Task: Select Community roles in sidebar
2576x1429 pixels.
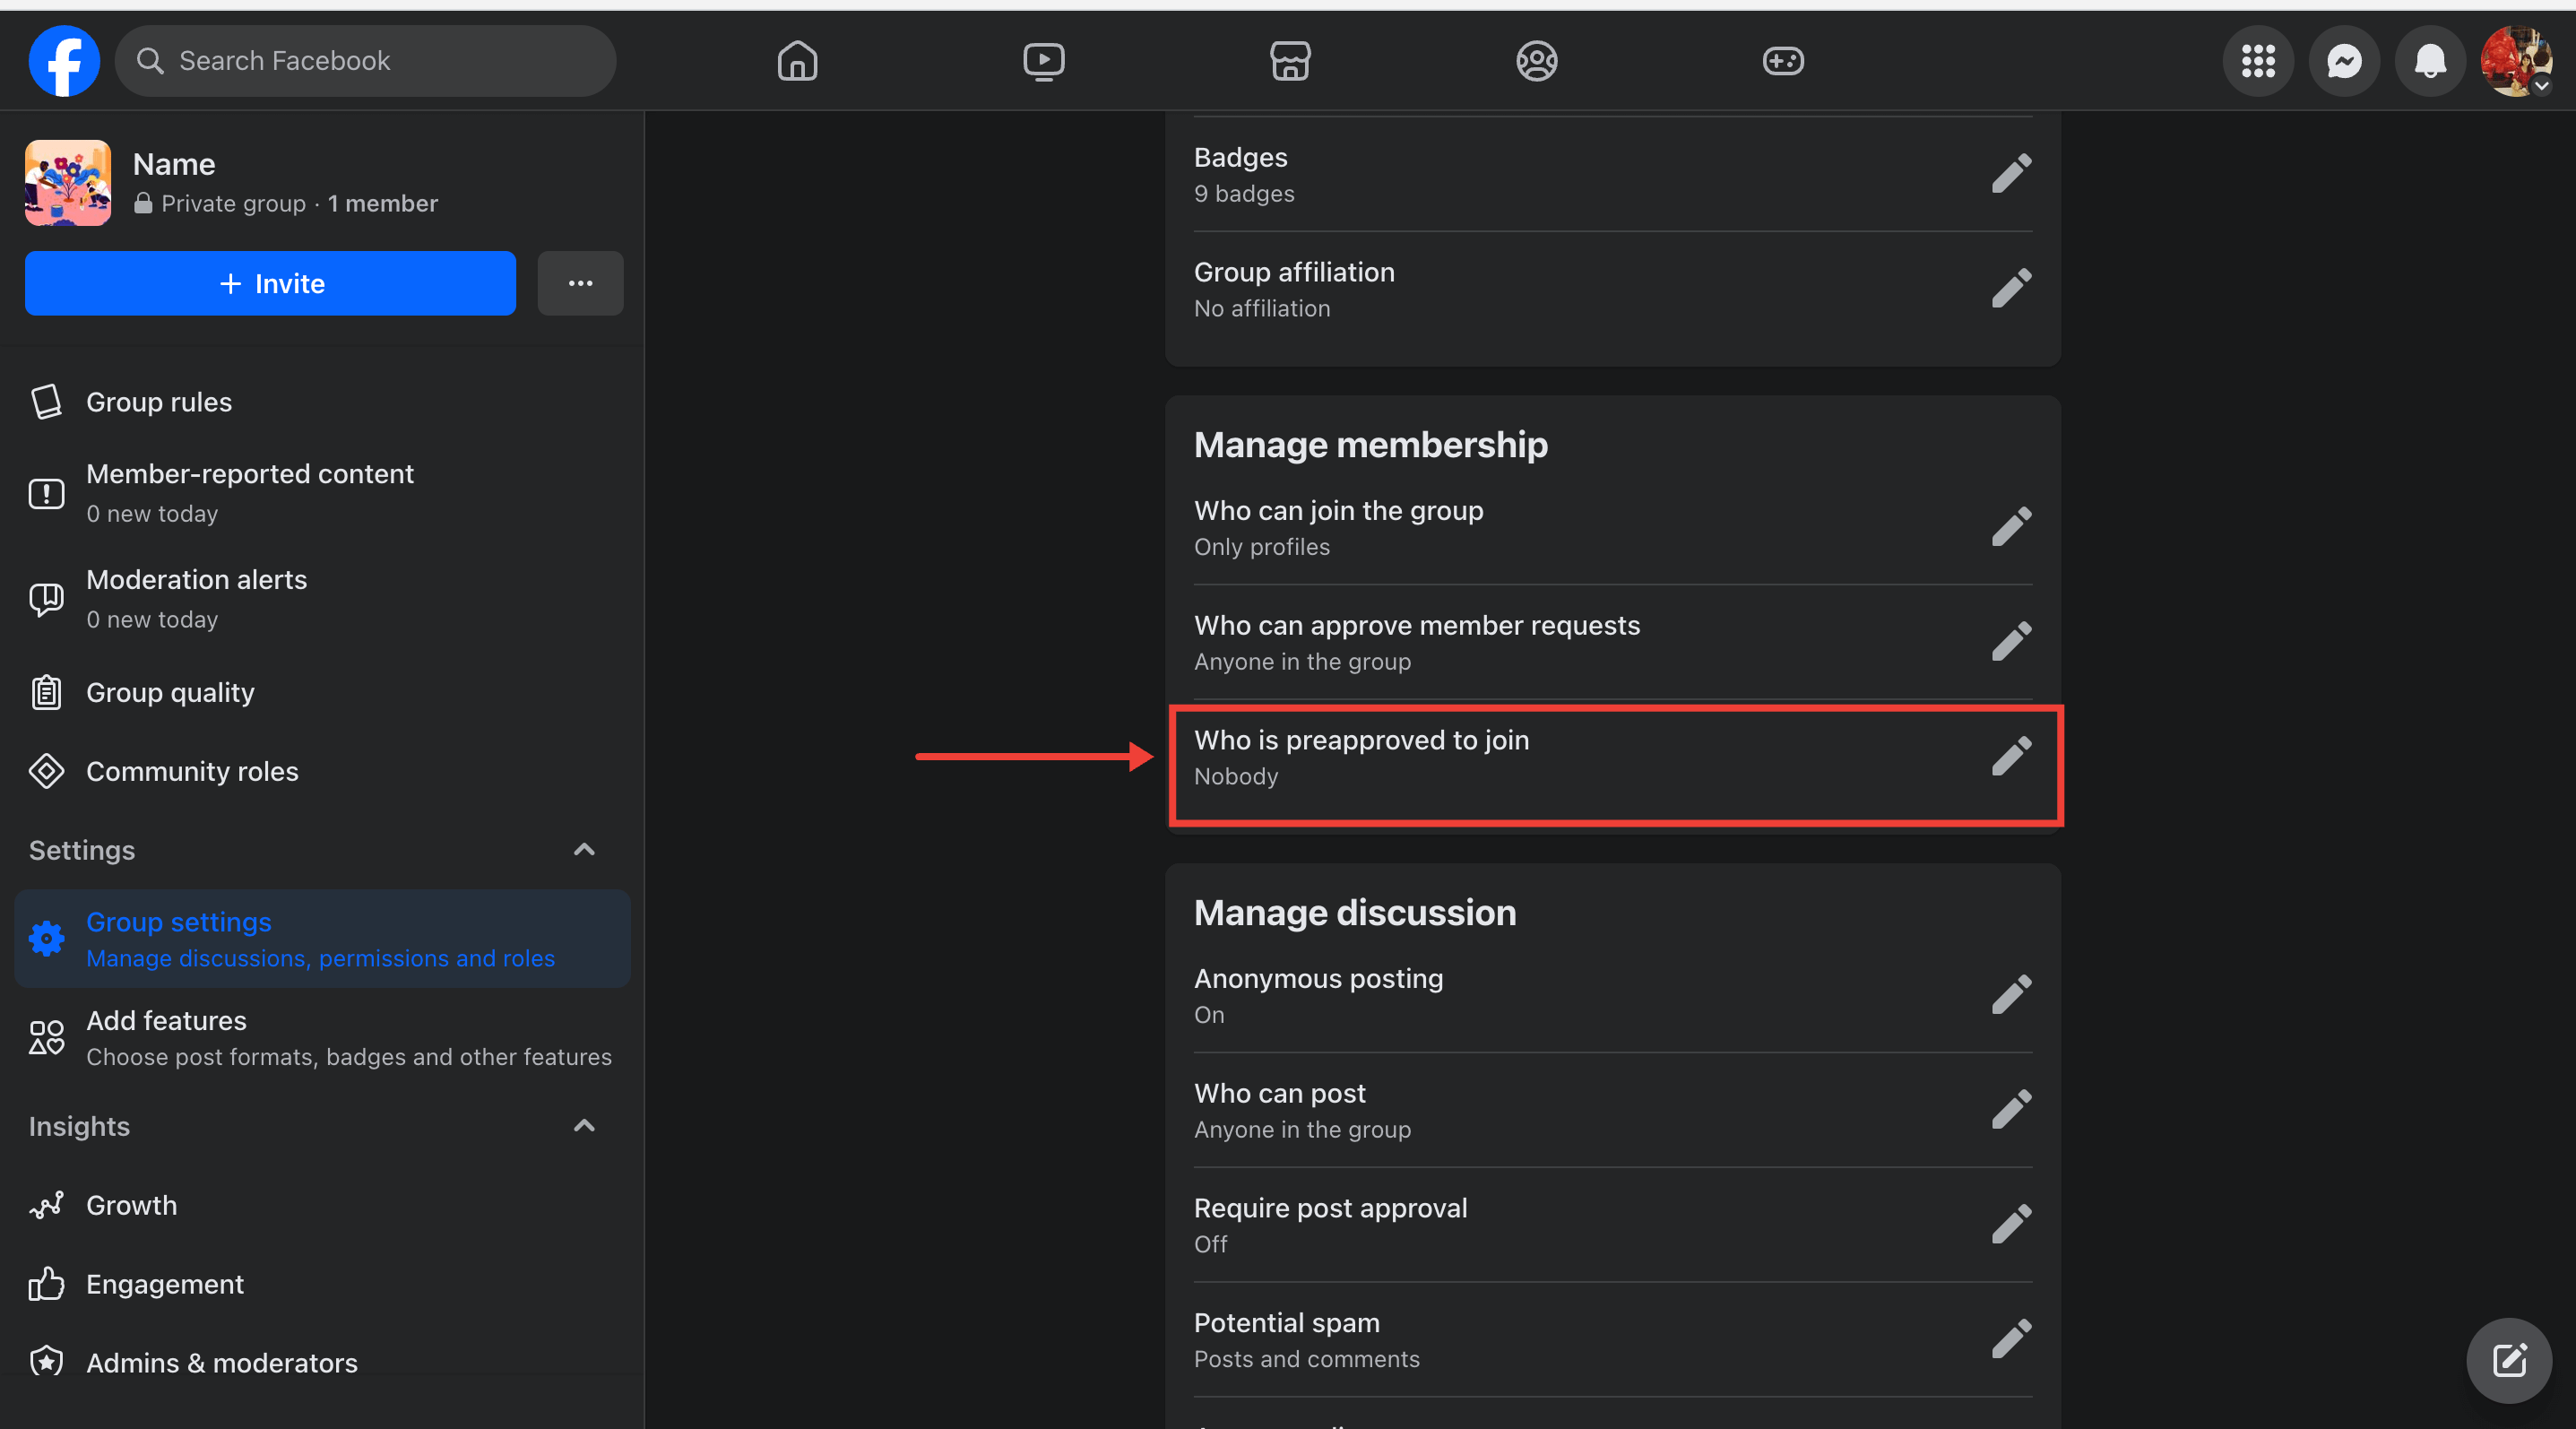Action: (x=192, y=769)
